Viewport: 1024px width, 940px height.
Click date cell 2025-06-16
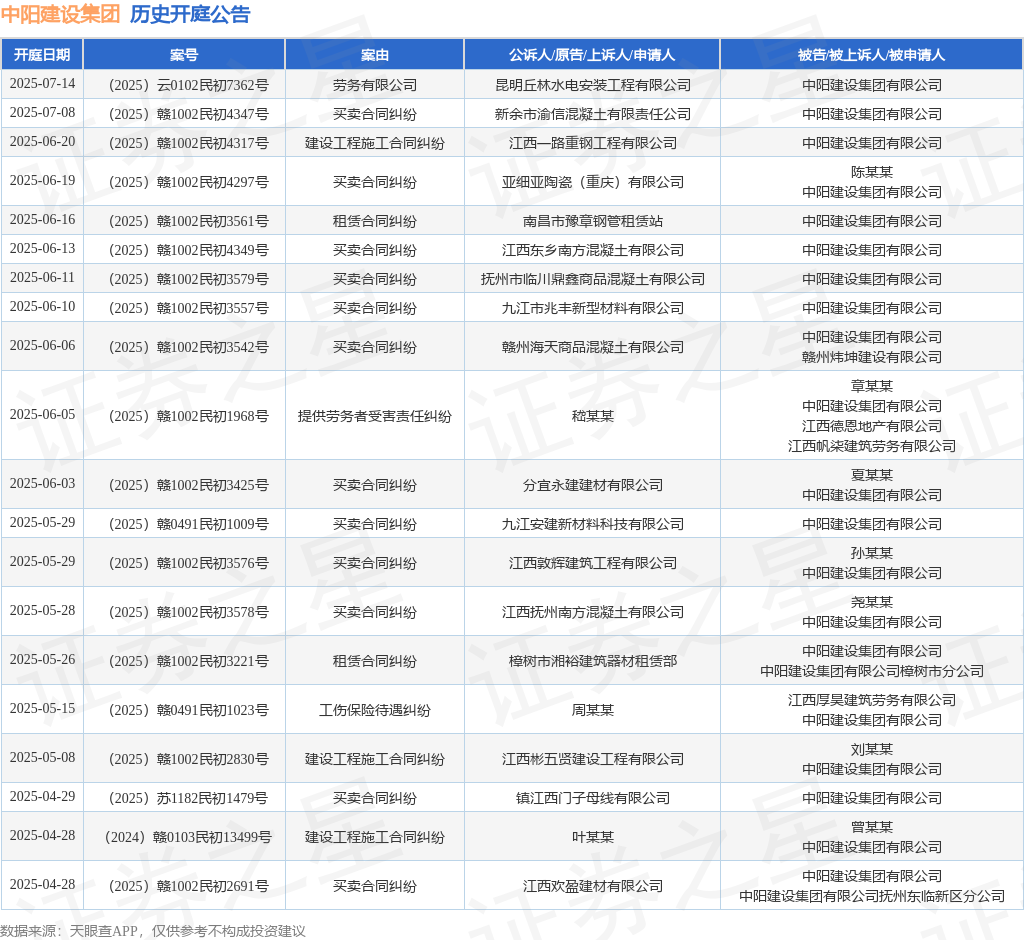[x=42, y=219]
